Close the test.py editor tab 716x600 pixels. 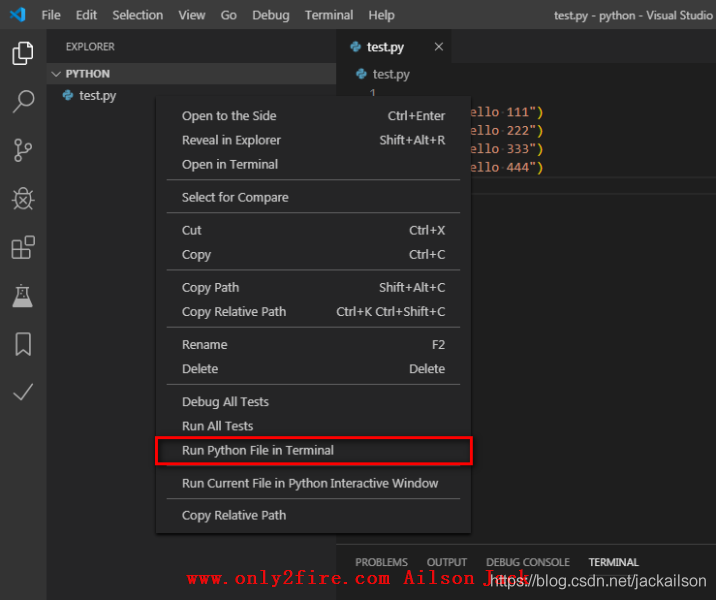[x=439, y=47]
